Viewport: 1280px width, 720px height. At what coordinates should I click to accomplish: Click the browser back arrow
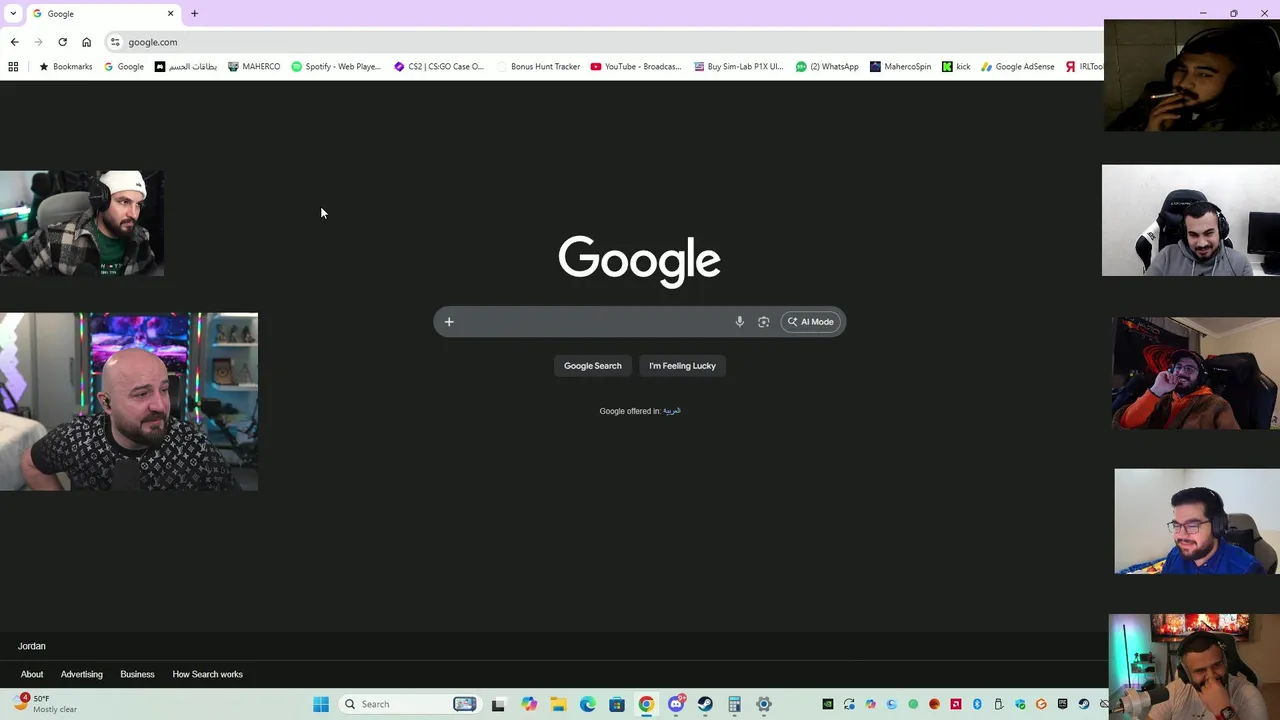click(x=14, y=42)
